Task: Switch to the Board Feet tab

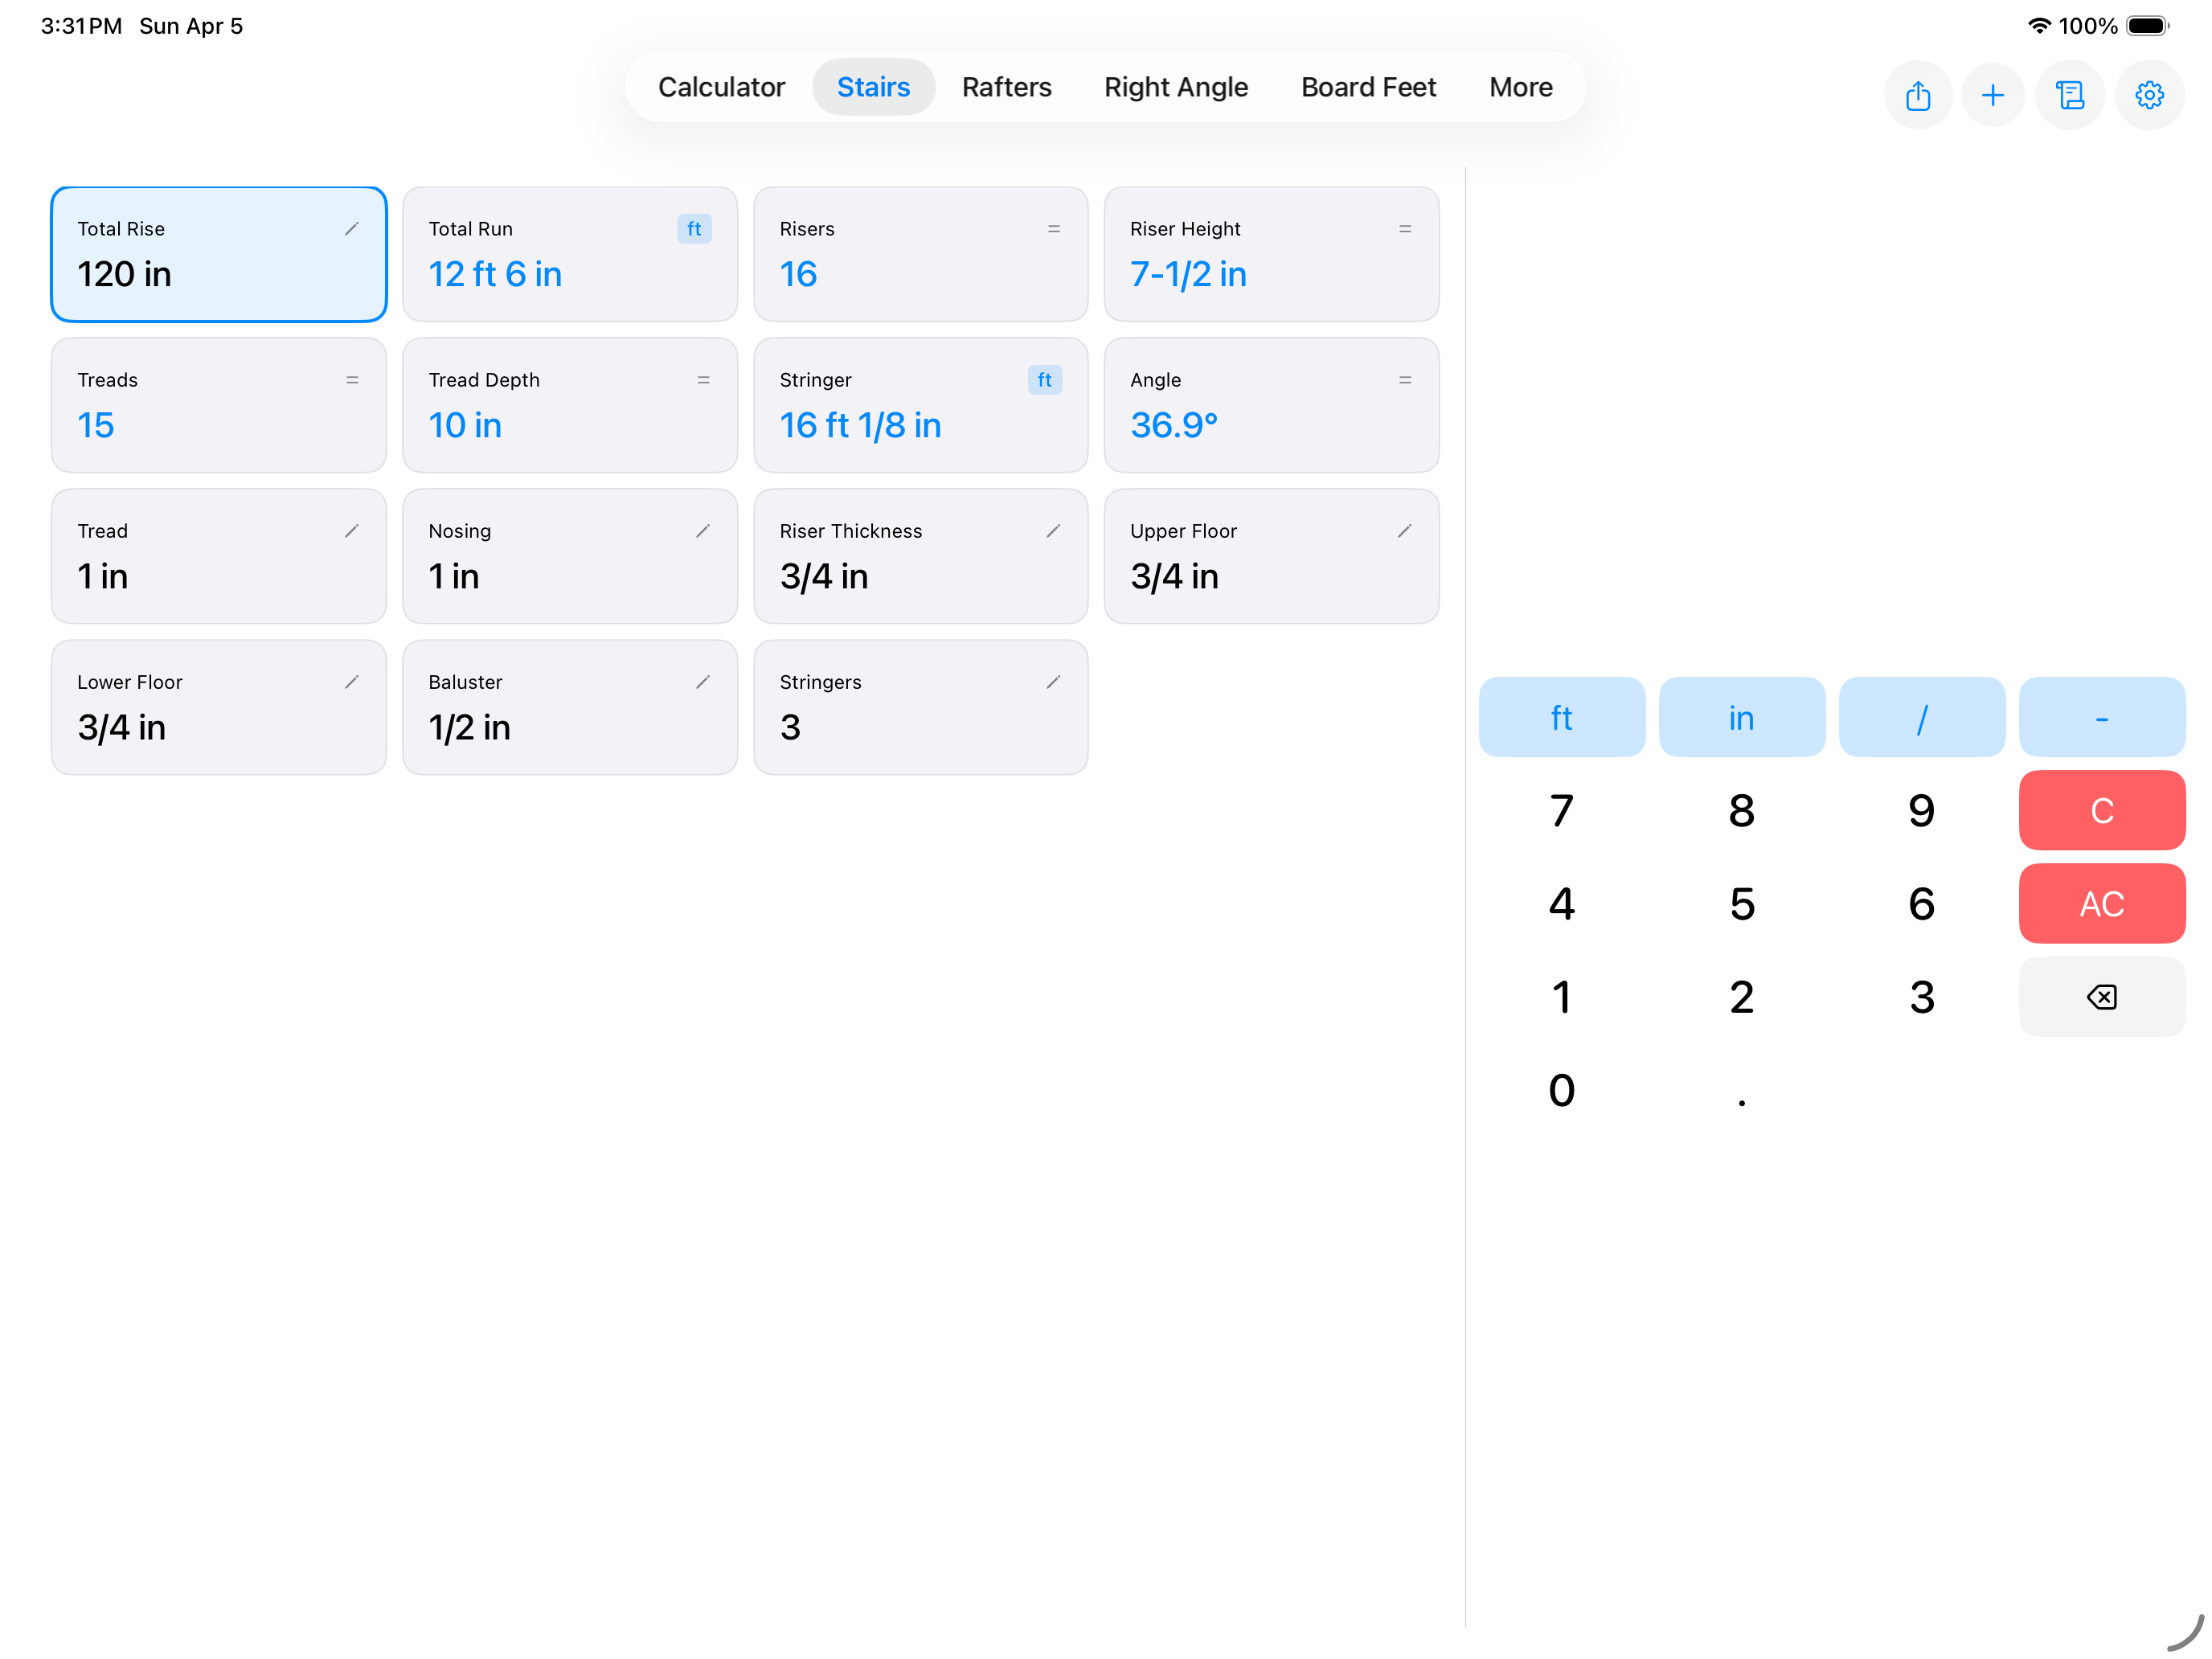Action: 1368,87
